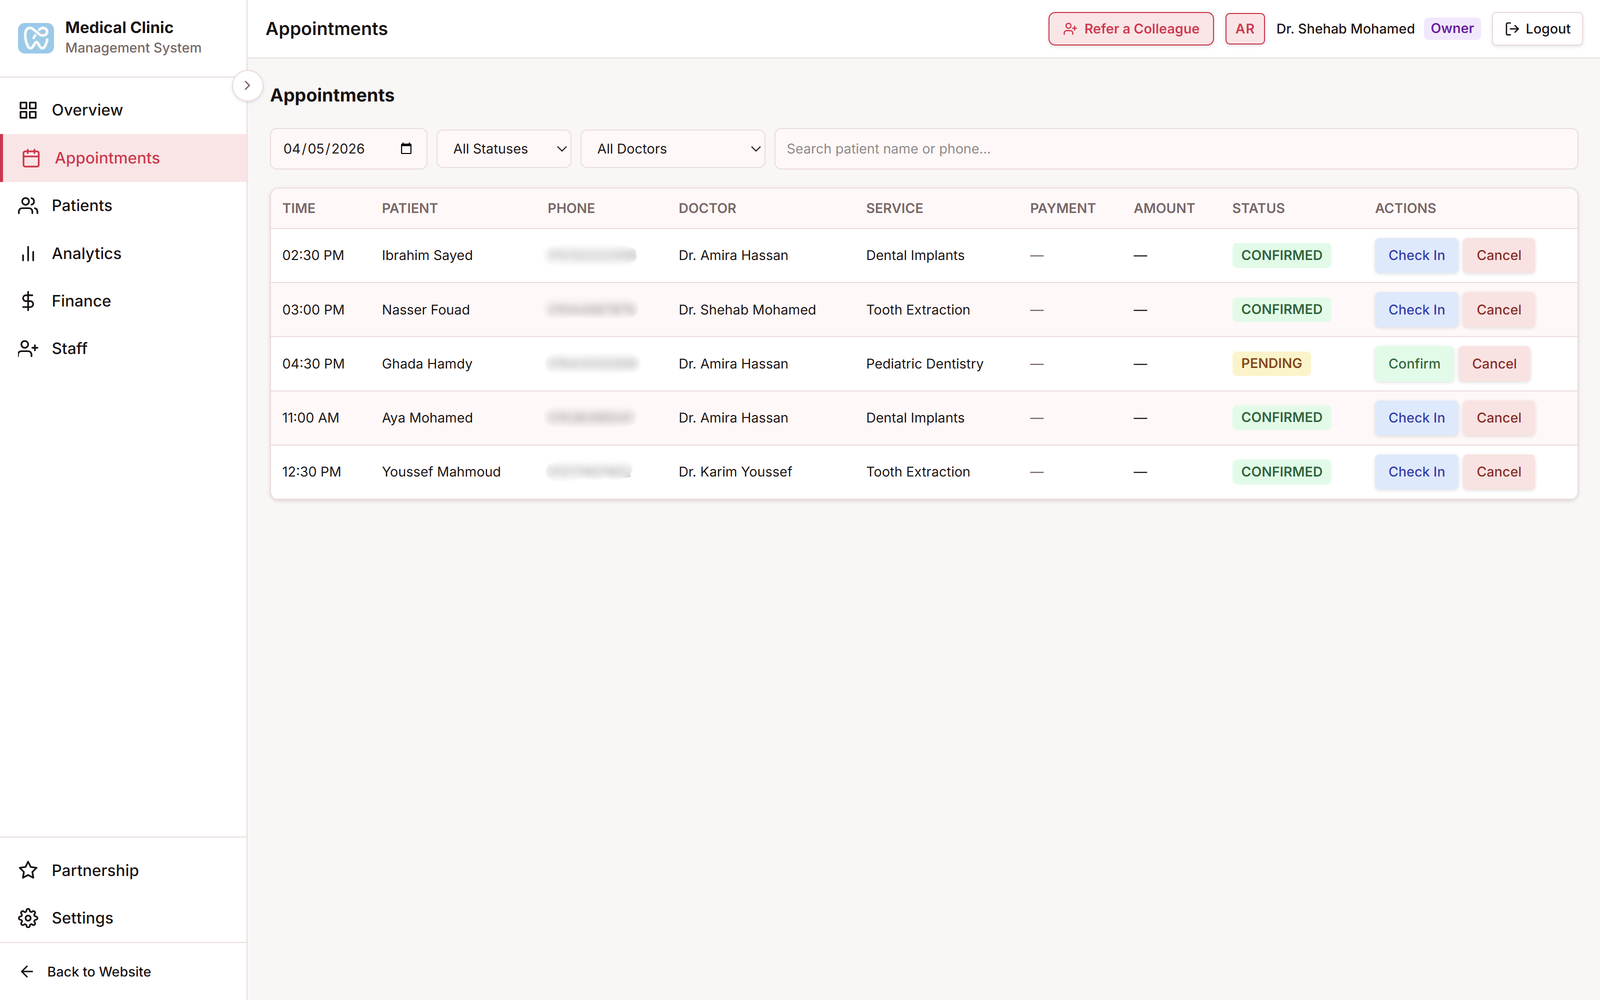The image size is (1600, 1000).
Task: Open Partnership via the star icon
Action: click(x=28, y=871)
